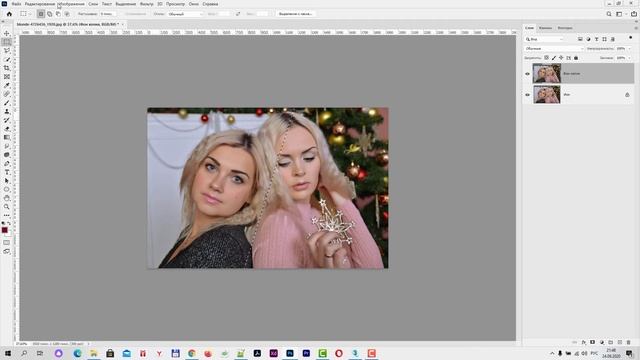The width and height of the screenshot is (640, 360).
Task: Select the Ellipse shape tool
Action: tap(7, 189)
